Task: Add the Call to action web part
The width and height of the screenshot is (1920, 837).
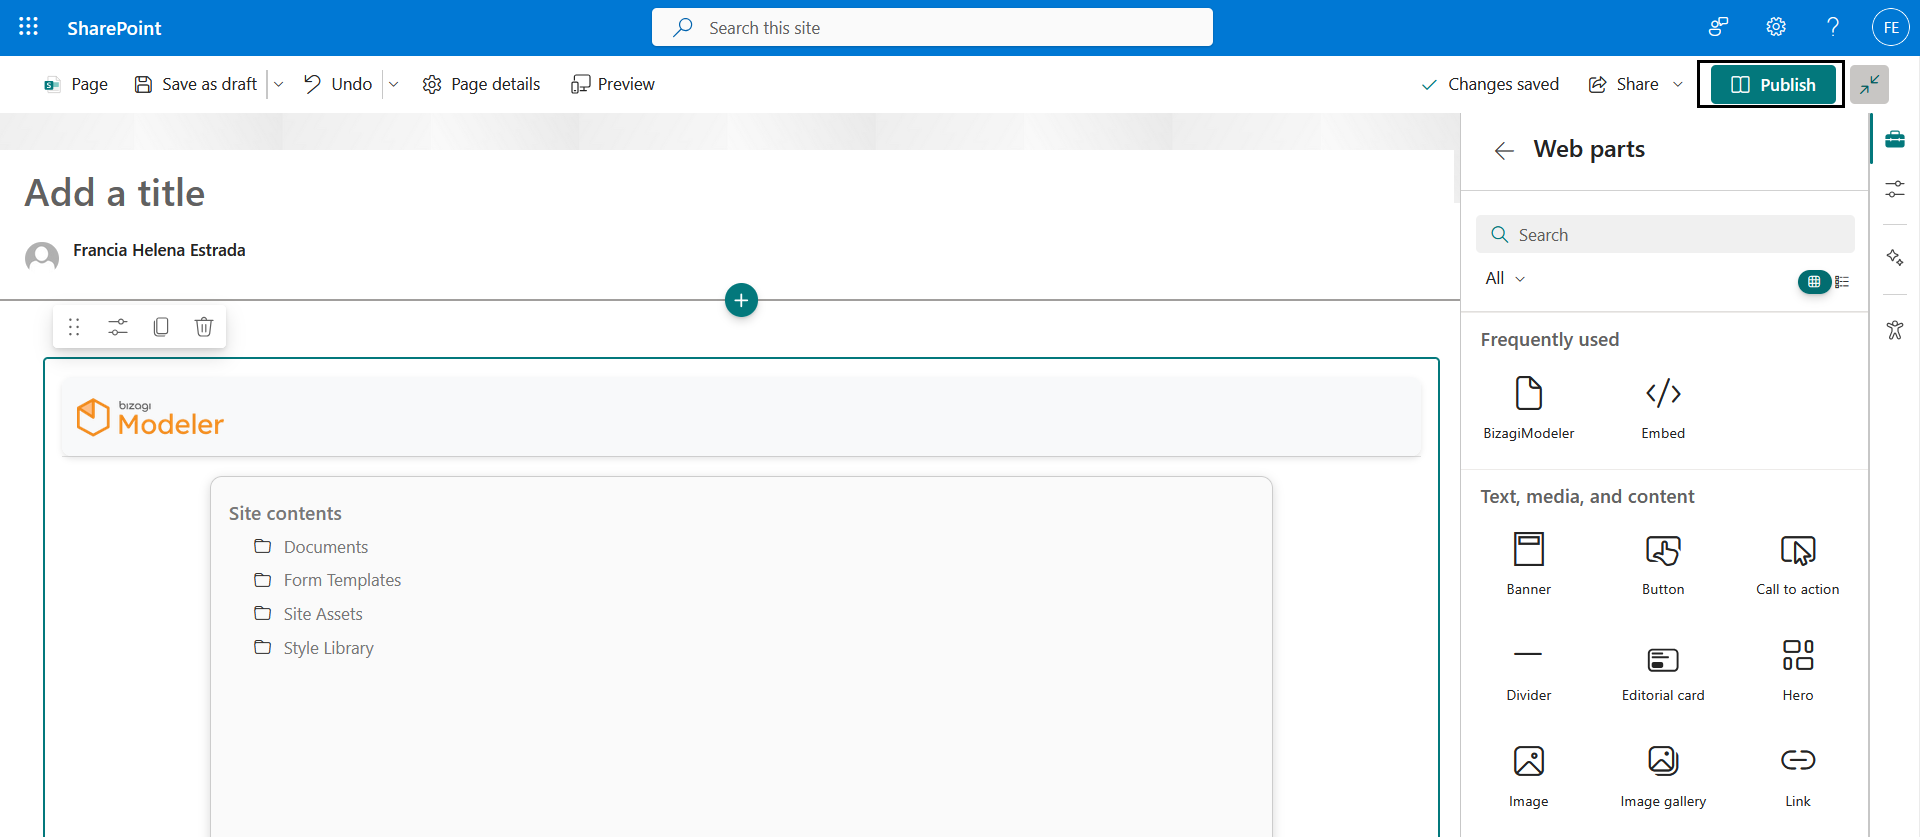Action: tap(1797, 563)
